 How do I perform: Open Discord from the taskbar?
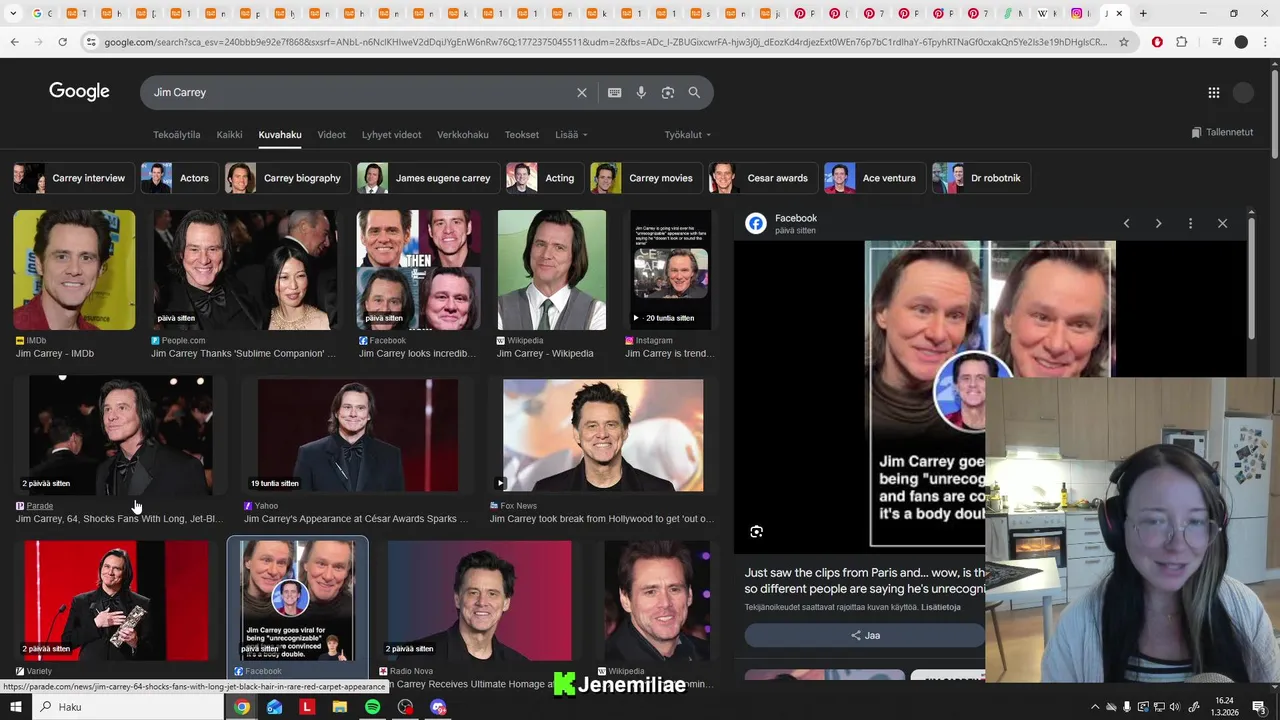(x=438, y=707)
